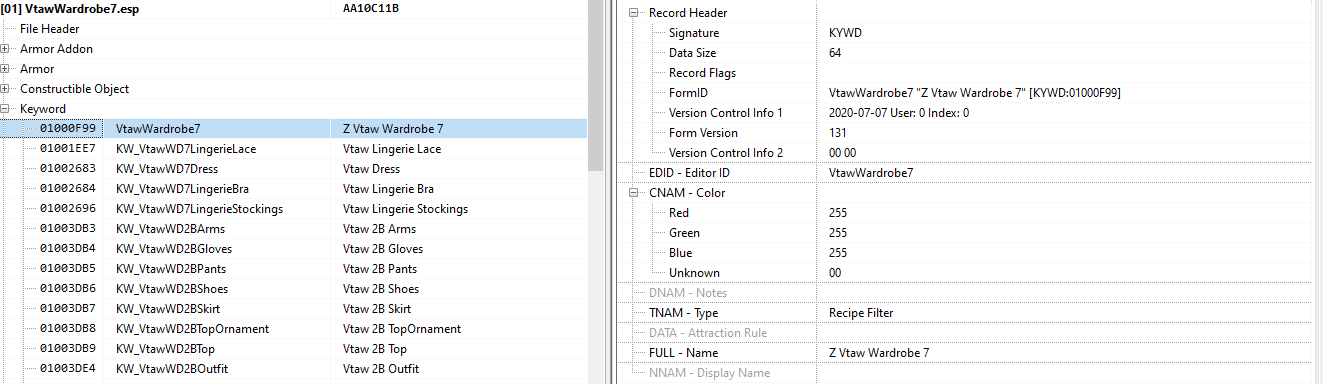Select the KW_VtawWD2BSkirt record
Screen dimensions: 1323x384
pos(293,309)
